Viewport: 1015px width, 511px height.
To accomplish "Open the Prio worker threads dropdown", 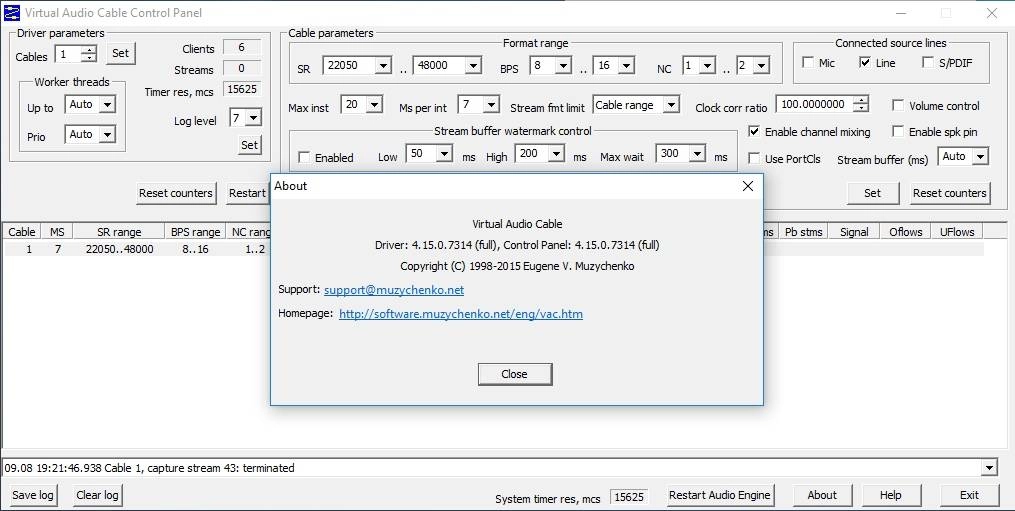I will pos(107,134).
